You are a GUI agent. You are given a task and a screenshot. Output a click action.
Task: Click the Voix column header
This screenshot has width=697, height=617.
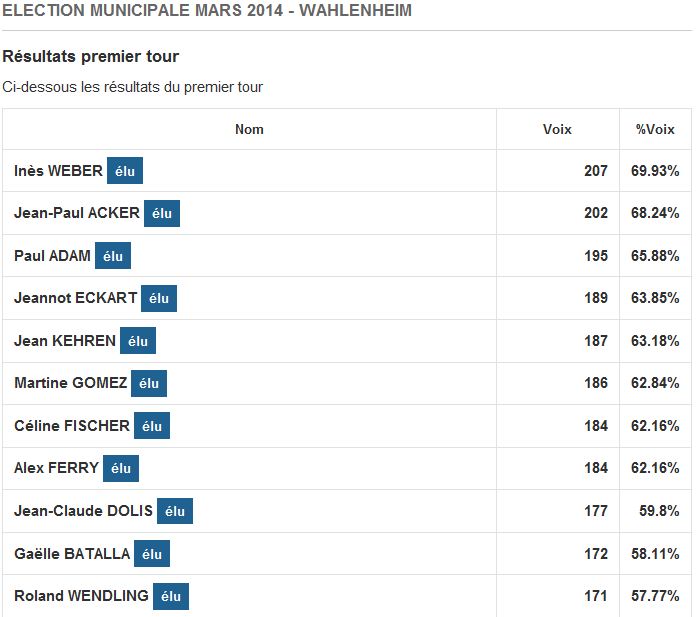tap(557, 129)
